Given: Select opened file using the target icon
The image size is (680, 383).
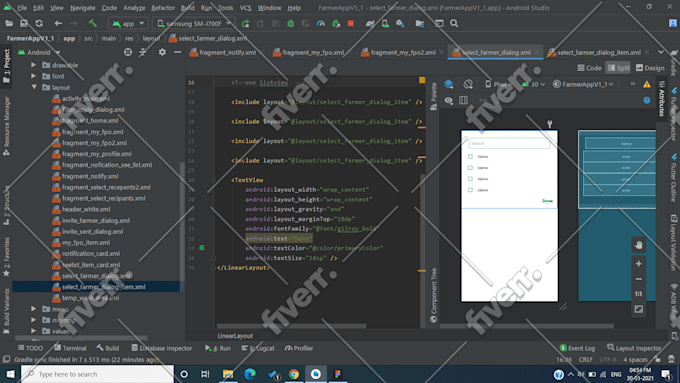Looking at the screenshot, I should (x=128, y=52).
